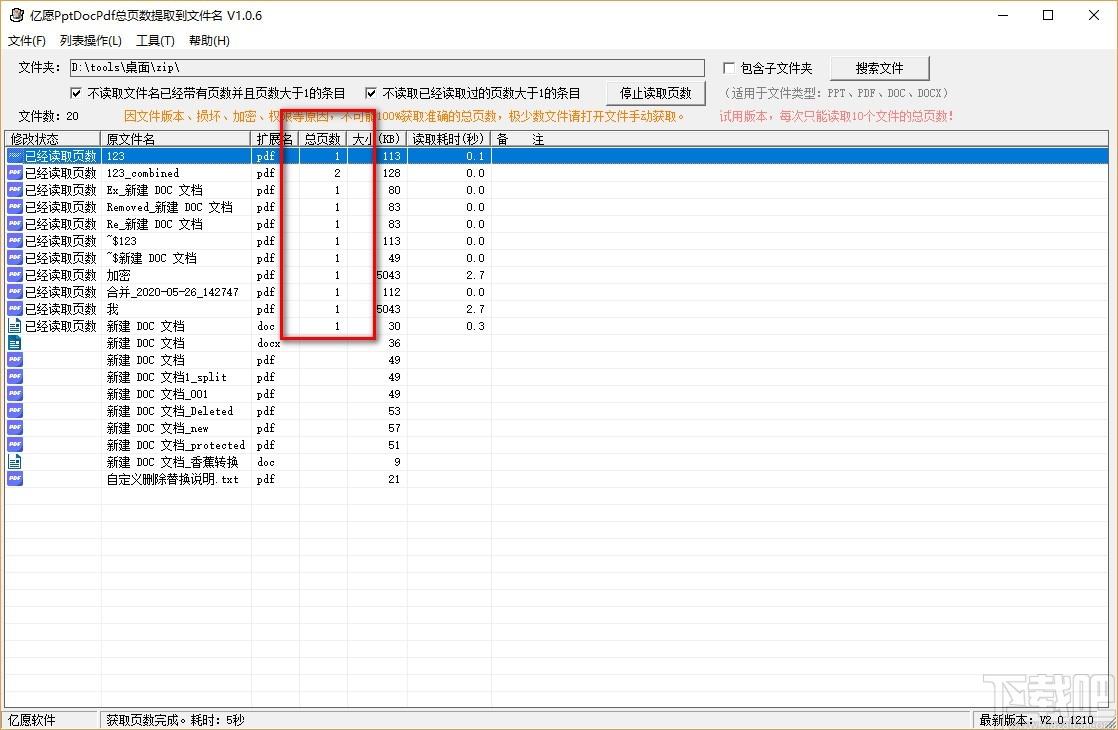Image resolution: width=1118 pixels, height=730 pixels.
Task: Click the docx extension cell
Action: 269,343
